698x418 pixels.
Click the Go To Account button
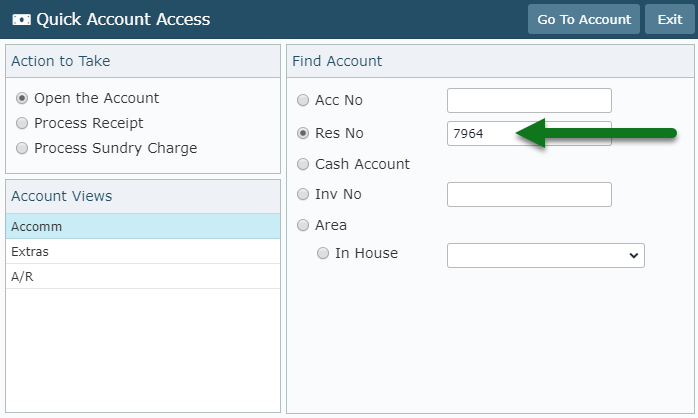[584, 19]
